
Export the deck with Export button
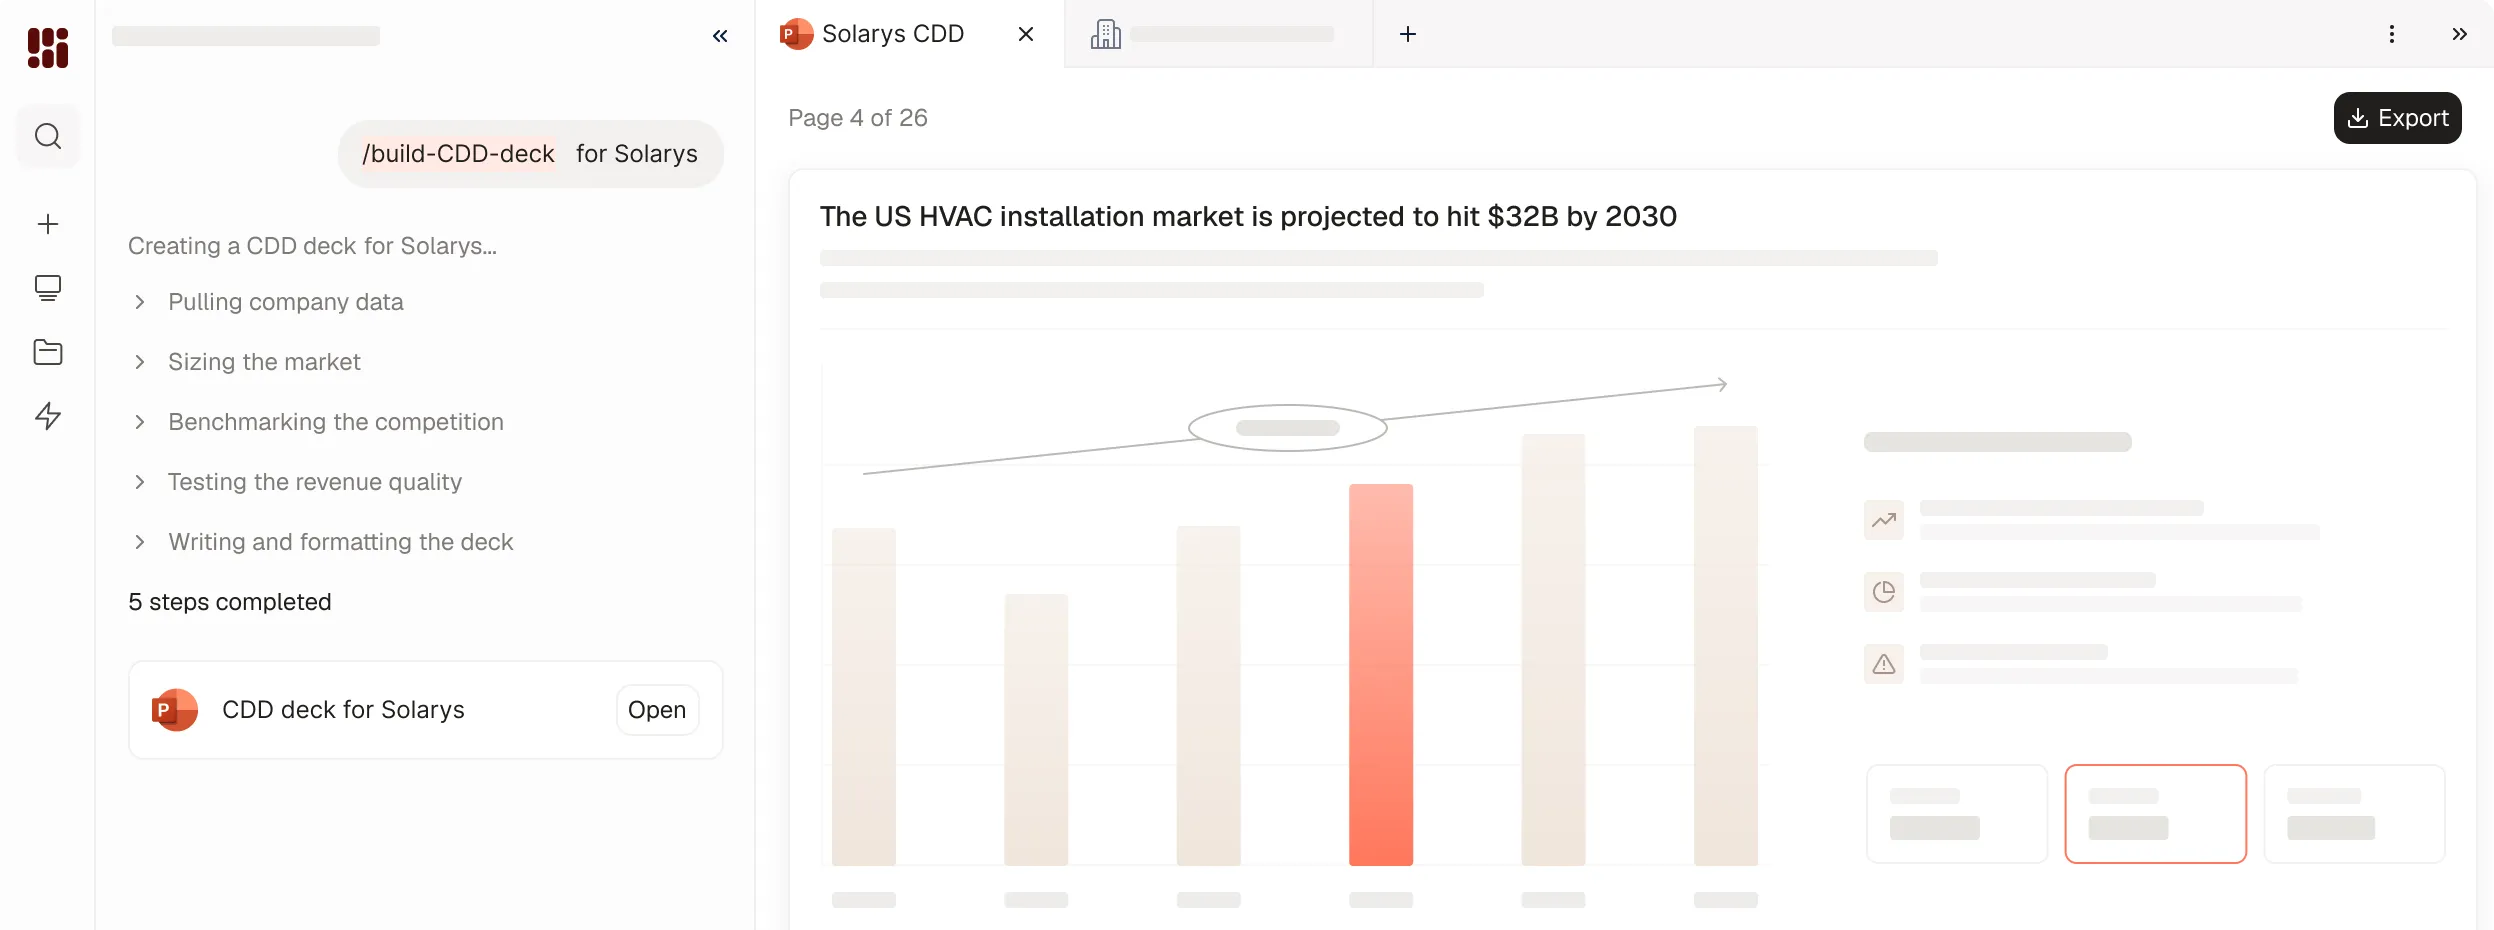pos(2397,118)
